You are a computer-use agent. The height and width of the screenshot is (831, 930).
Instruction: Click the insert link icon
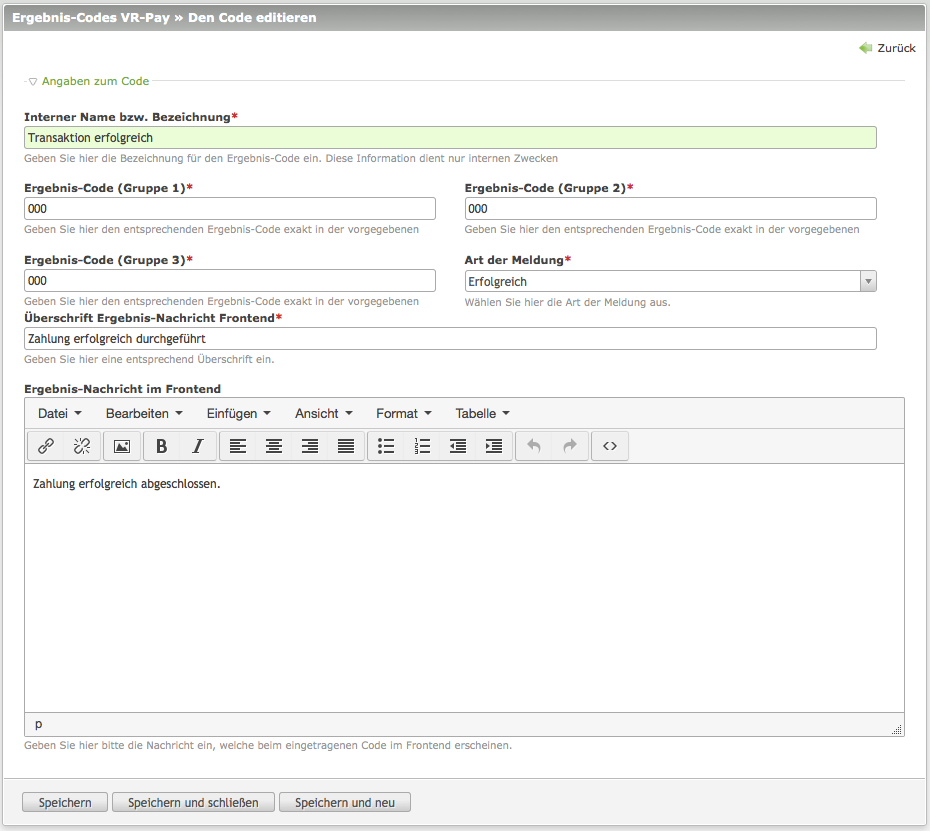click(46, 447)
